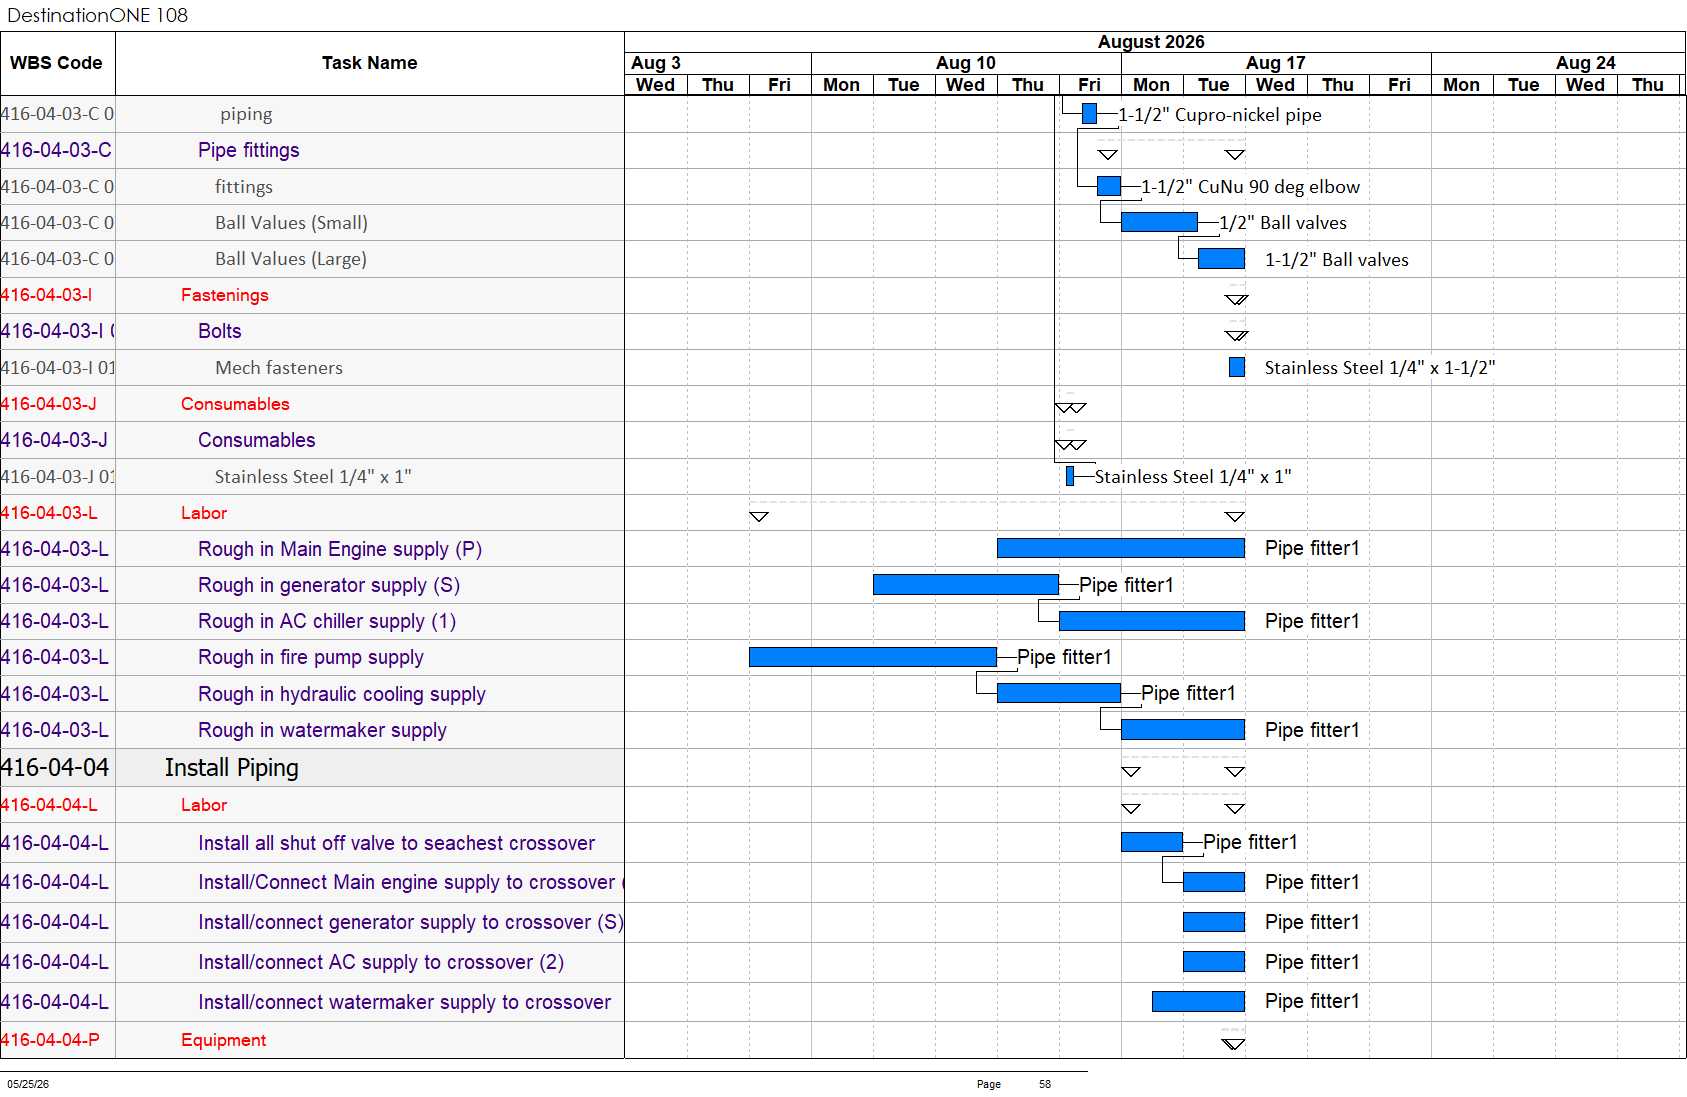Click the Task Name column header
Screen dimensions: 1687x1097
click(x=370, y=63)
